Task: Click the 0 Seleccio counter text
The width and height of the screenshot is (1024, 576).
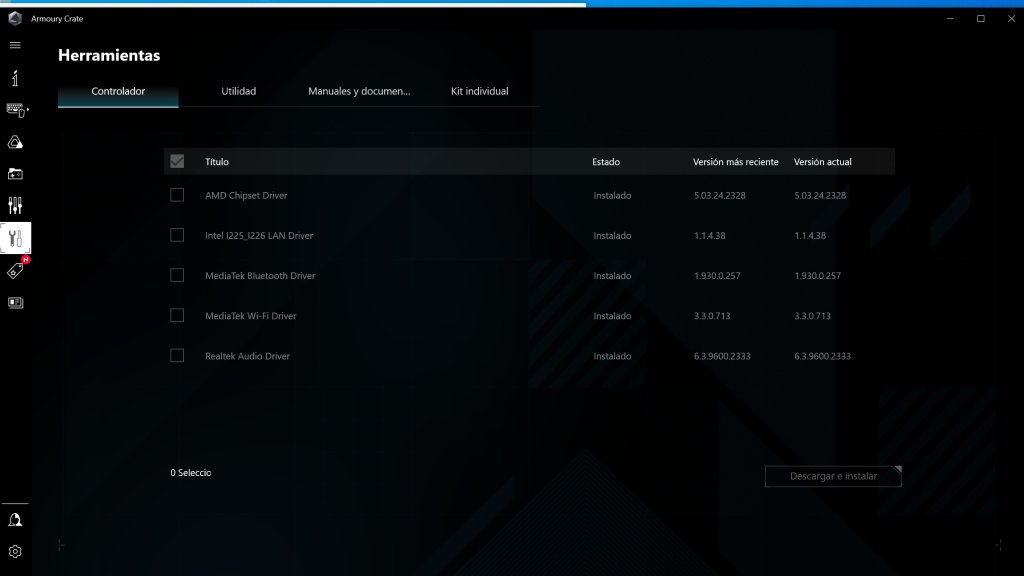Action: [x=191, y=473]
